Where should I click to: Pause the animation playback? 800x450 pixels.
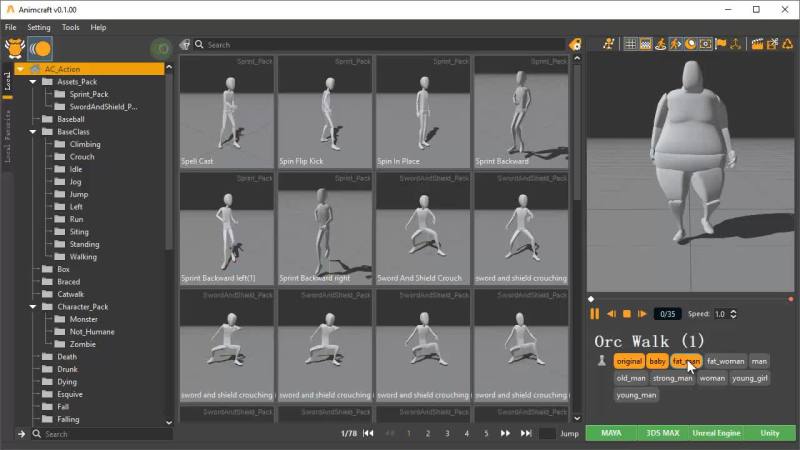tap(594, 314)
